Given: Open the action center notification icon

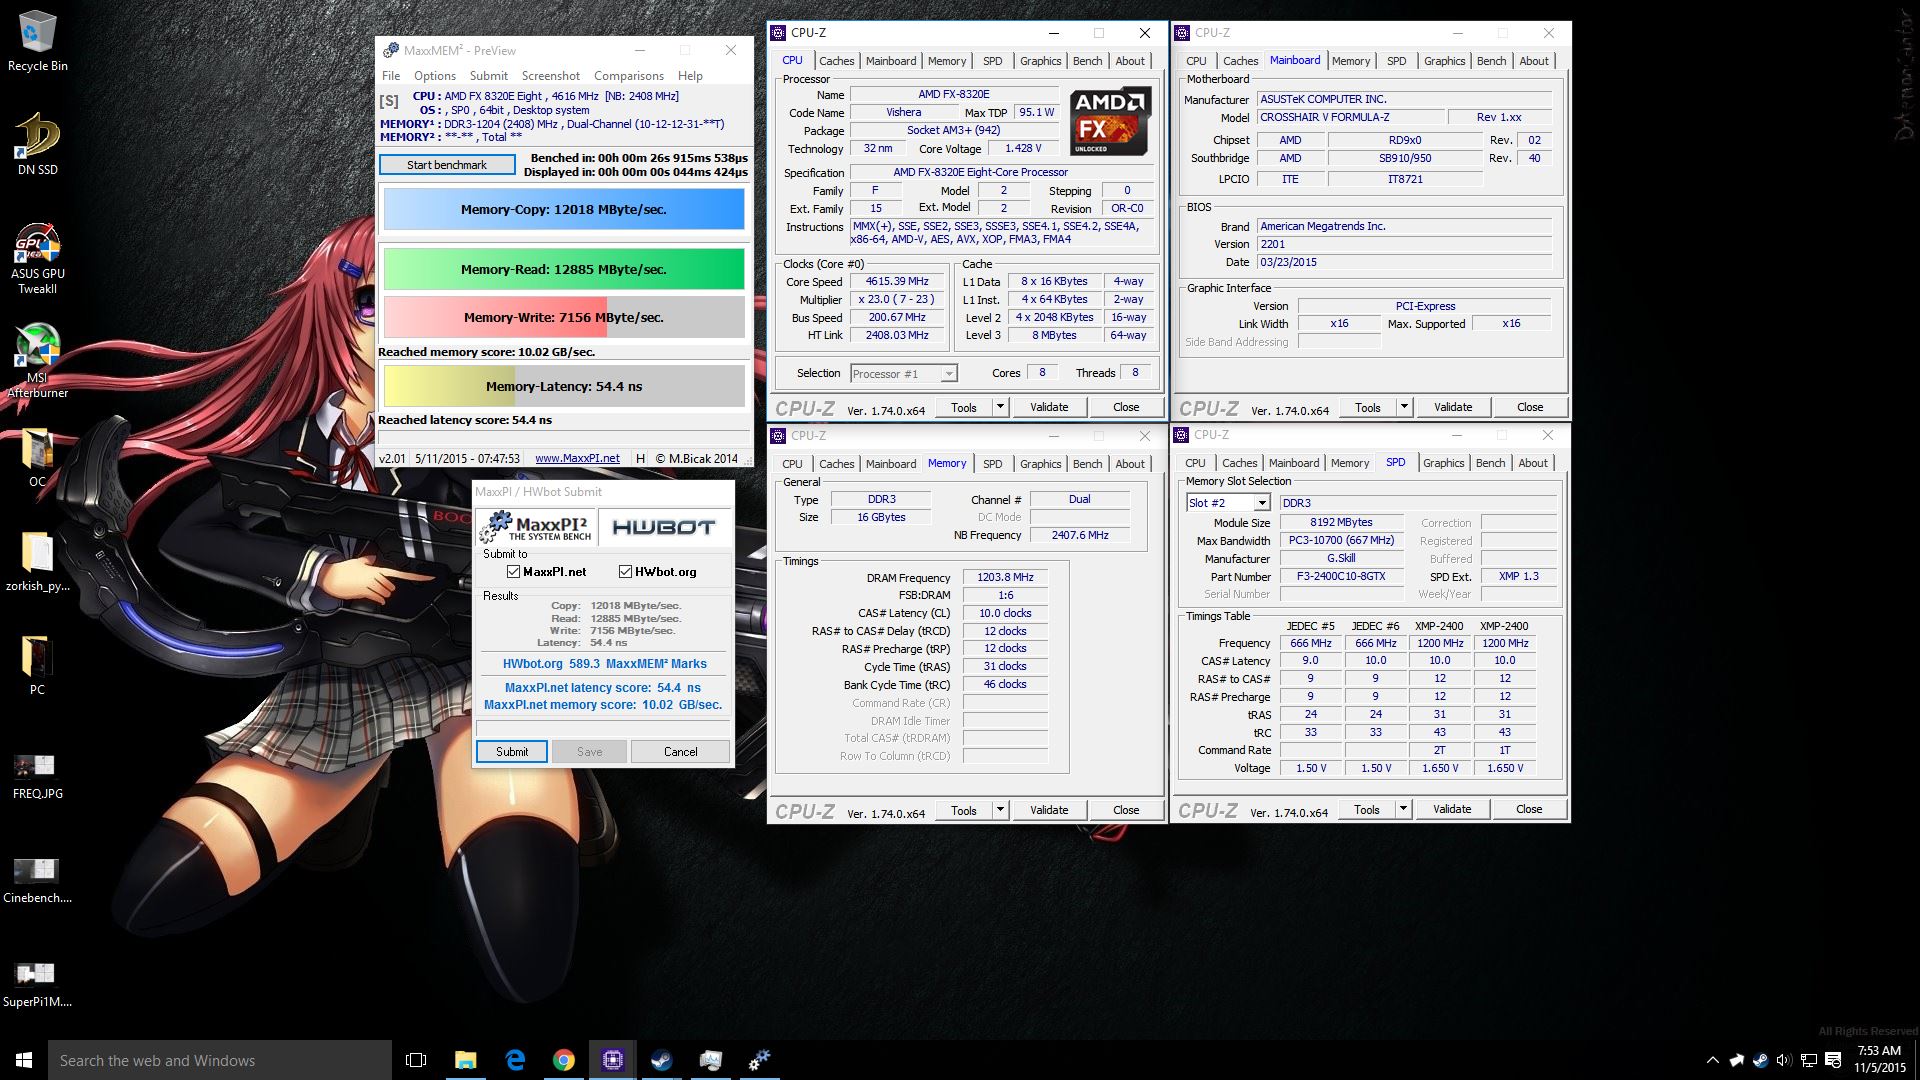Looking at the screenshot, I should point(1833,1060).
